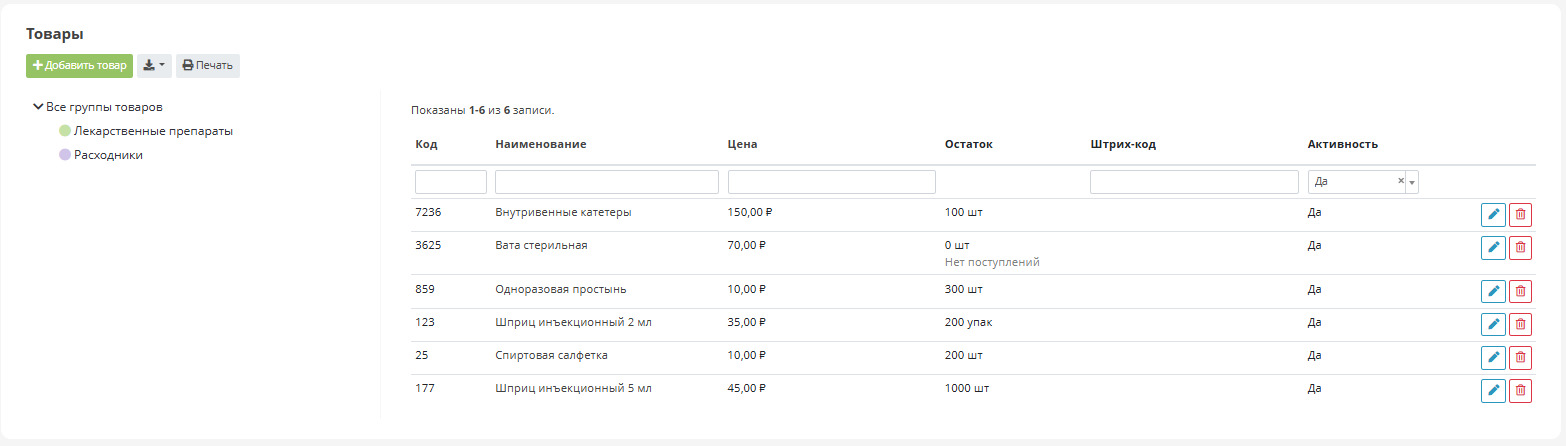Sort products by Цена column header
The height and width of the screenshot is (446, 1566).
coord(742,144)
